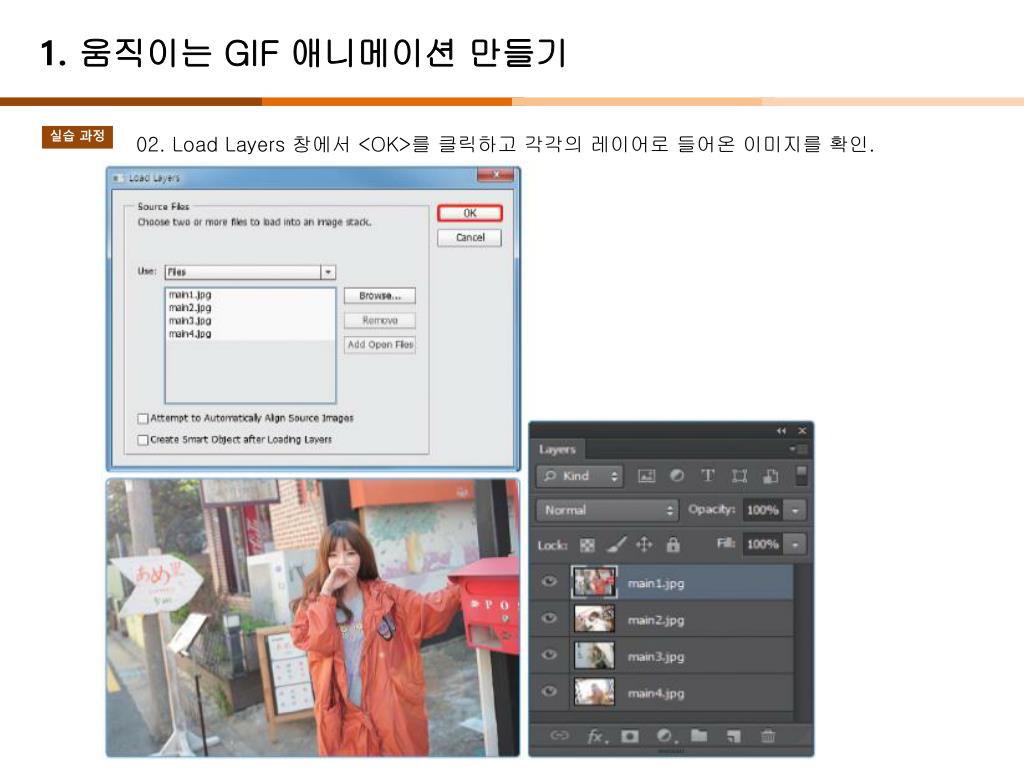Collapse the Layers panel double arrows
Screen dimensions: 1024x768
[x=781, y=430]
